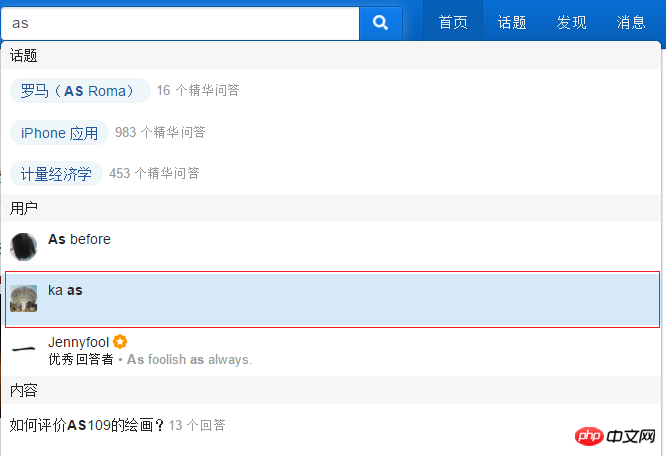Select the 罗马 (AS Roma) topic tag
Viewport: 666px width, 456px height.
pyautogui.click(x=80, y=90)
